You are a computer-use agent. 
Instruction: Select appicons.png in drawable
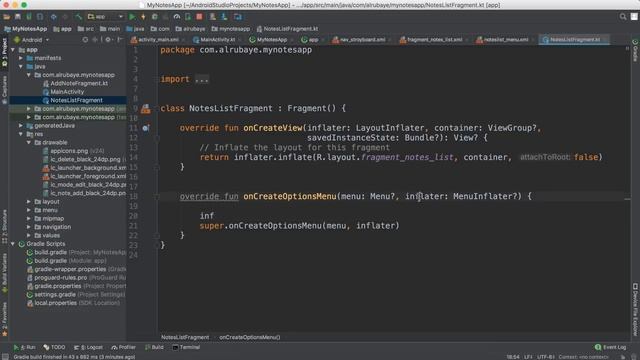(69, 151)
